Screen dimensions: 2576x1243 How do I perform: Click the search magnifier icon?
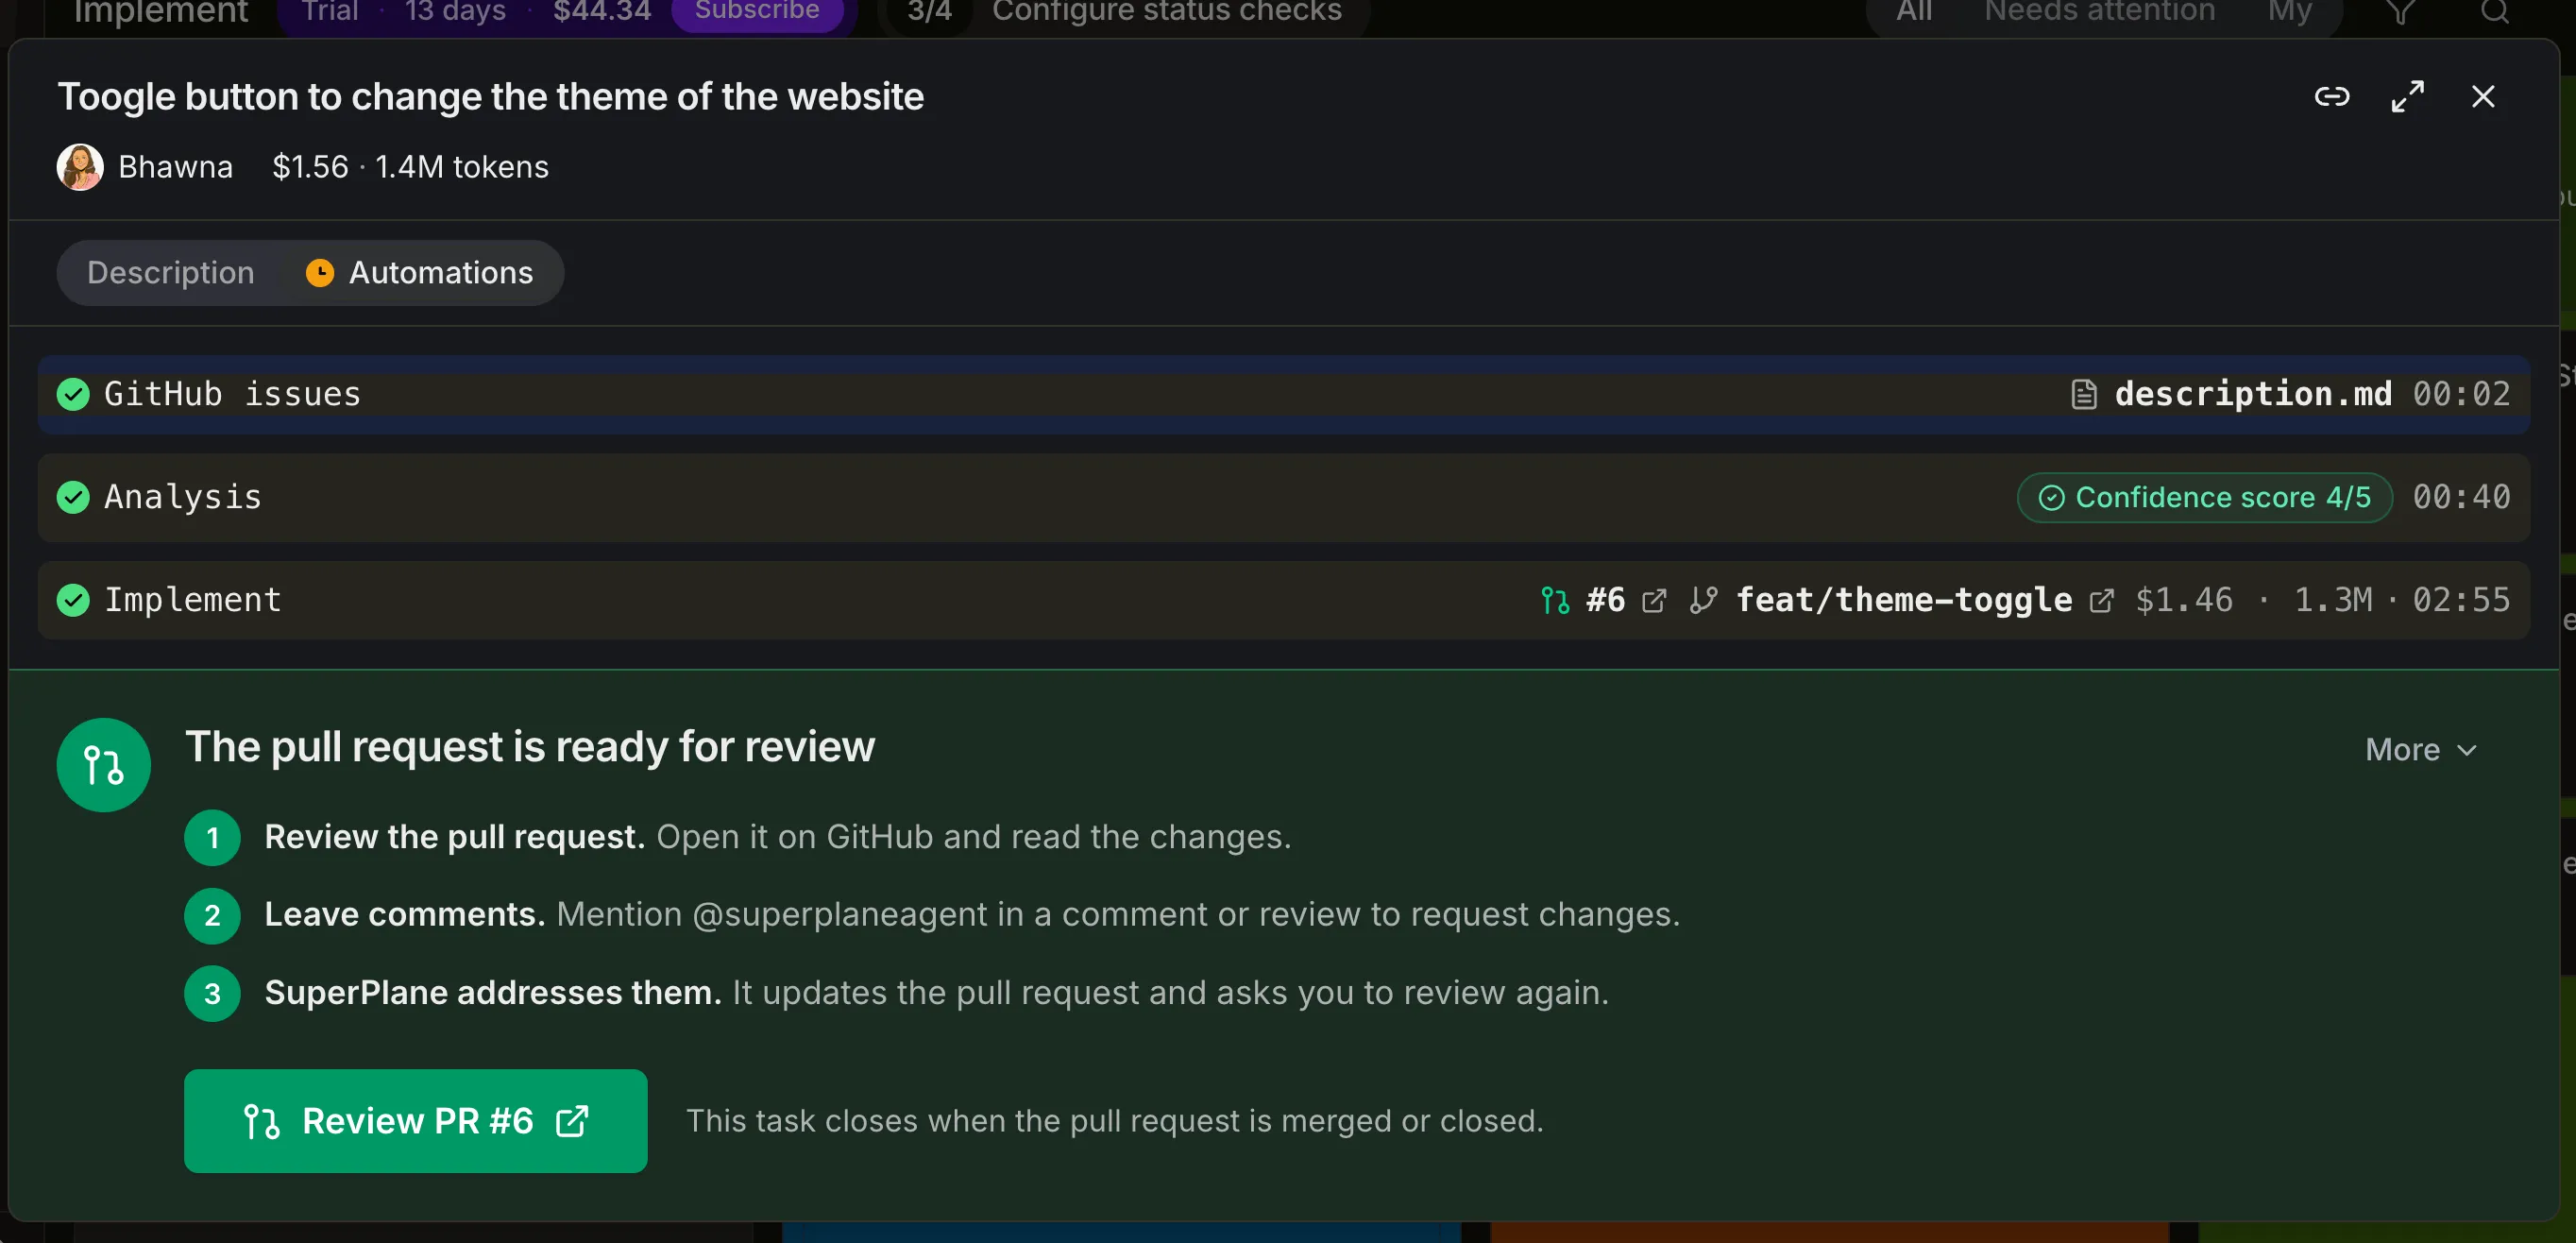pyautogui.click(x=2495, y=12)
